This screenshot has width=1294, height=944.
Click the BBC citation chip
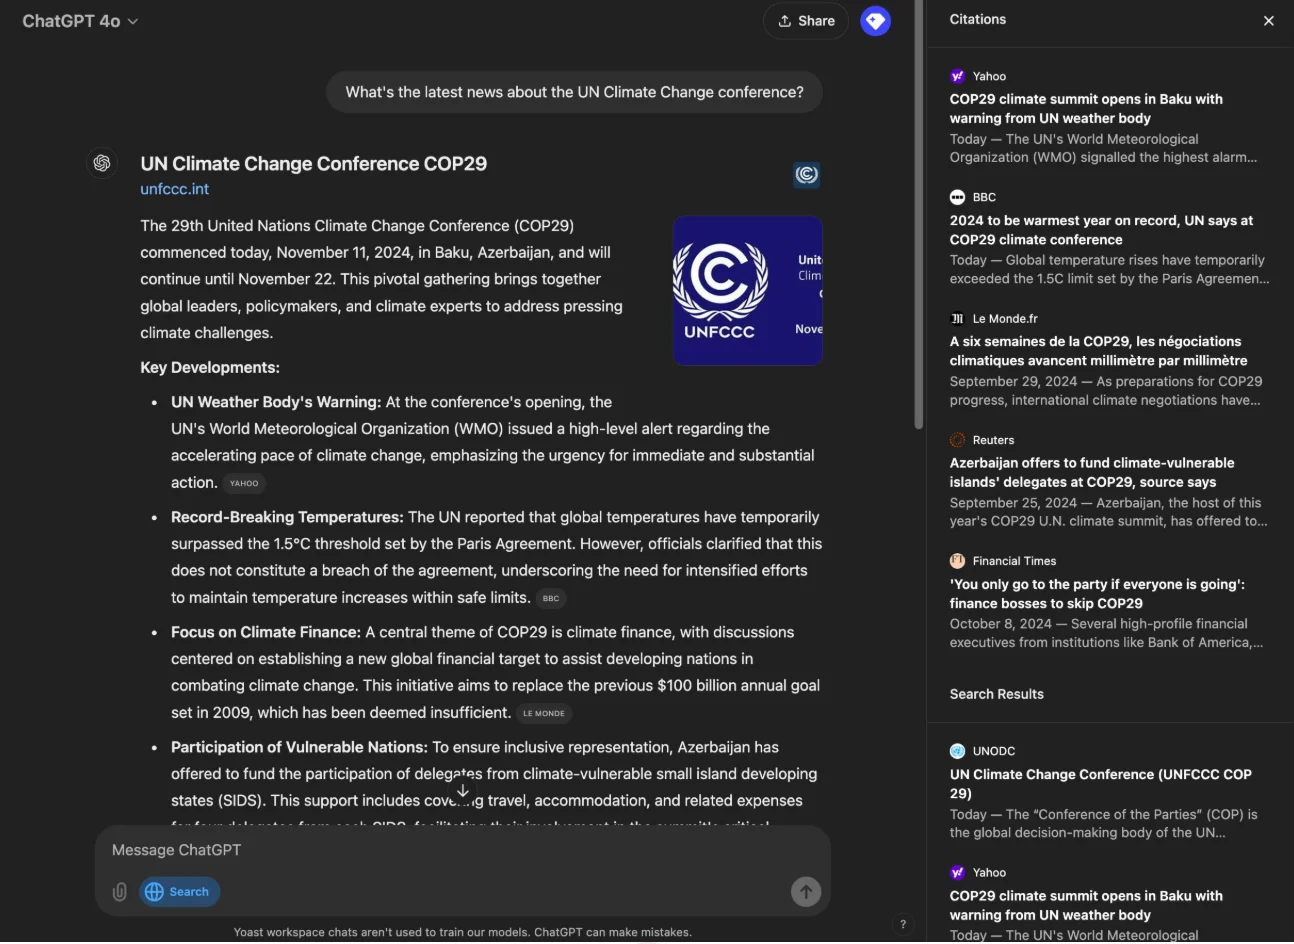tap(551, 598)
